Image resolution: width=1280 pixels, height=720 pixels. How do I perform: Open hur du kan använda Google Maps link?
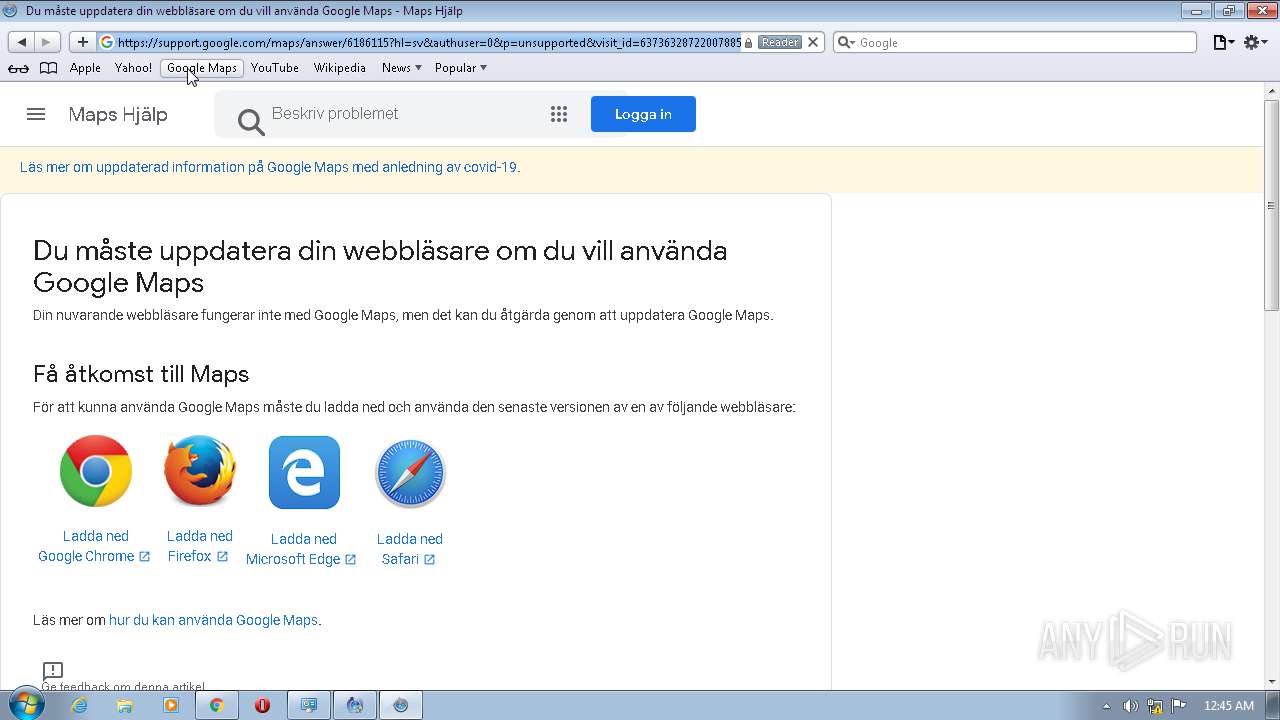point(213,620)
